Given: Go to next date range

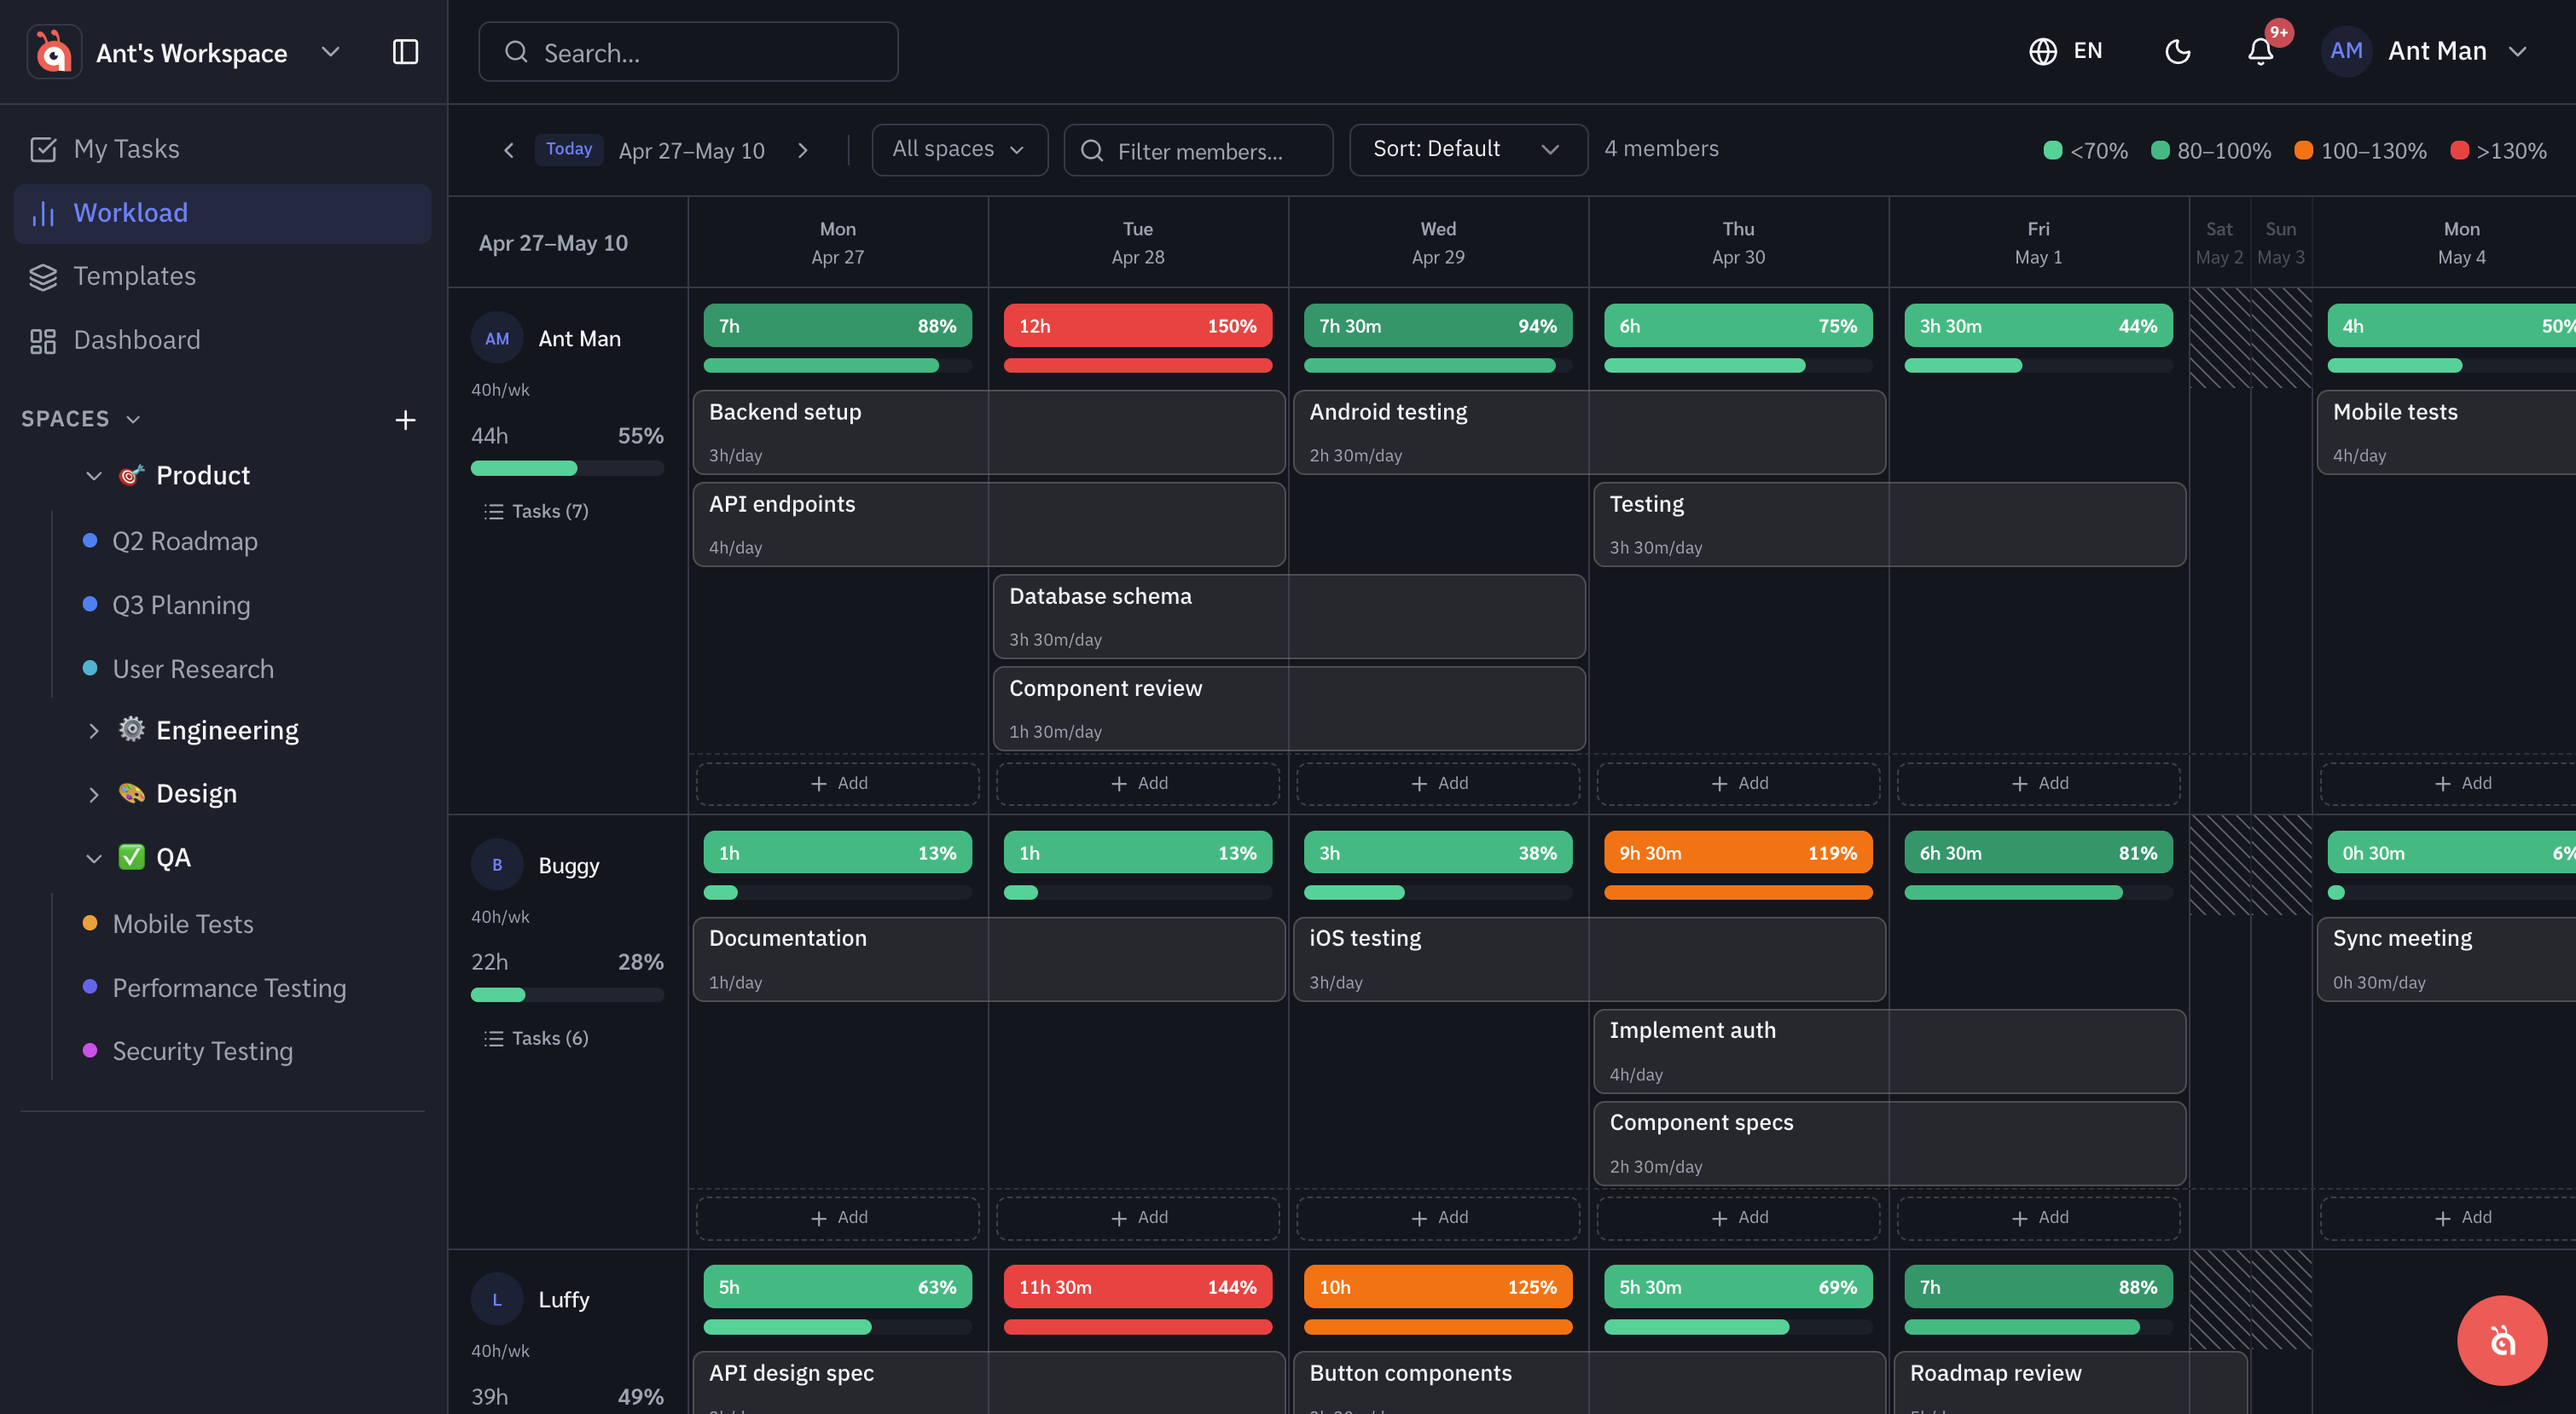Looking at the screenshot, I should tap(803, 150).
